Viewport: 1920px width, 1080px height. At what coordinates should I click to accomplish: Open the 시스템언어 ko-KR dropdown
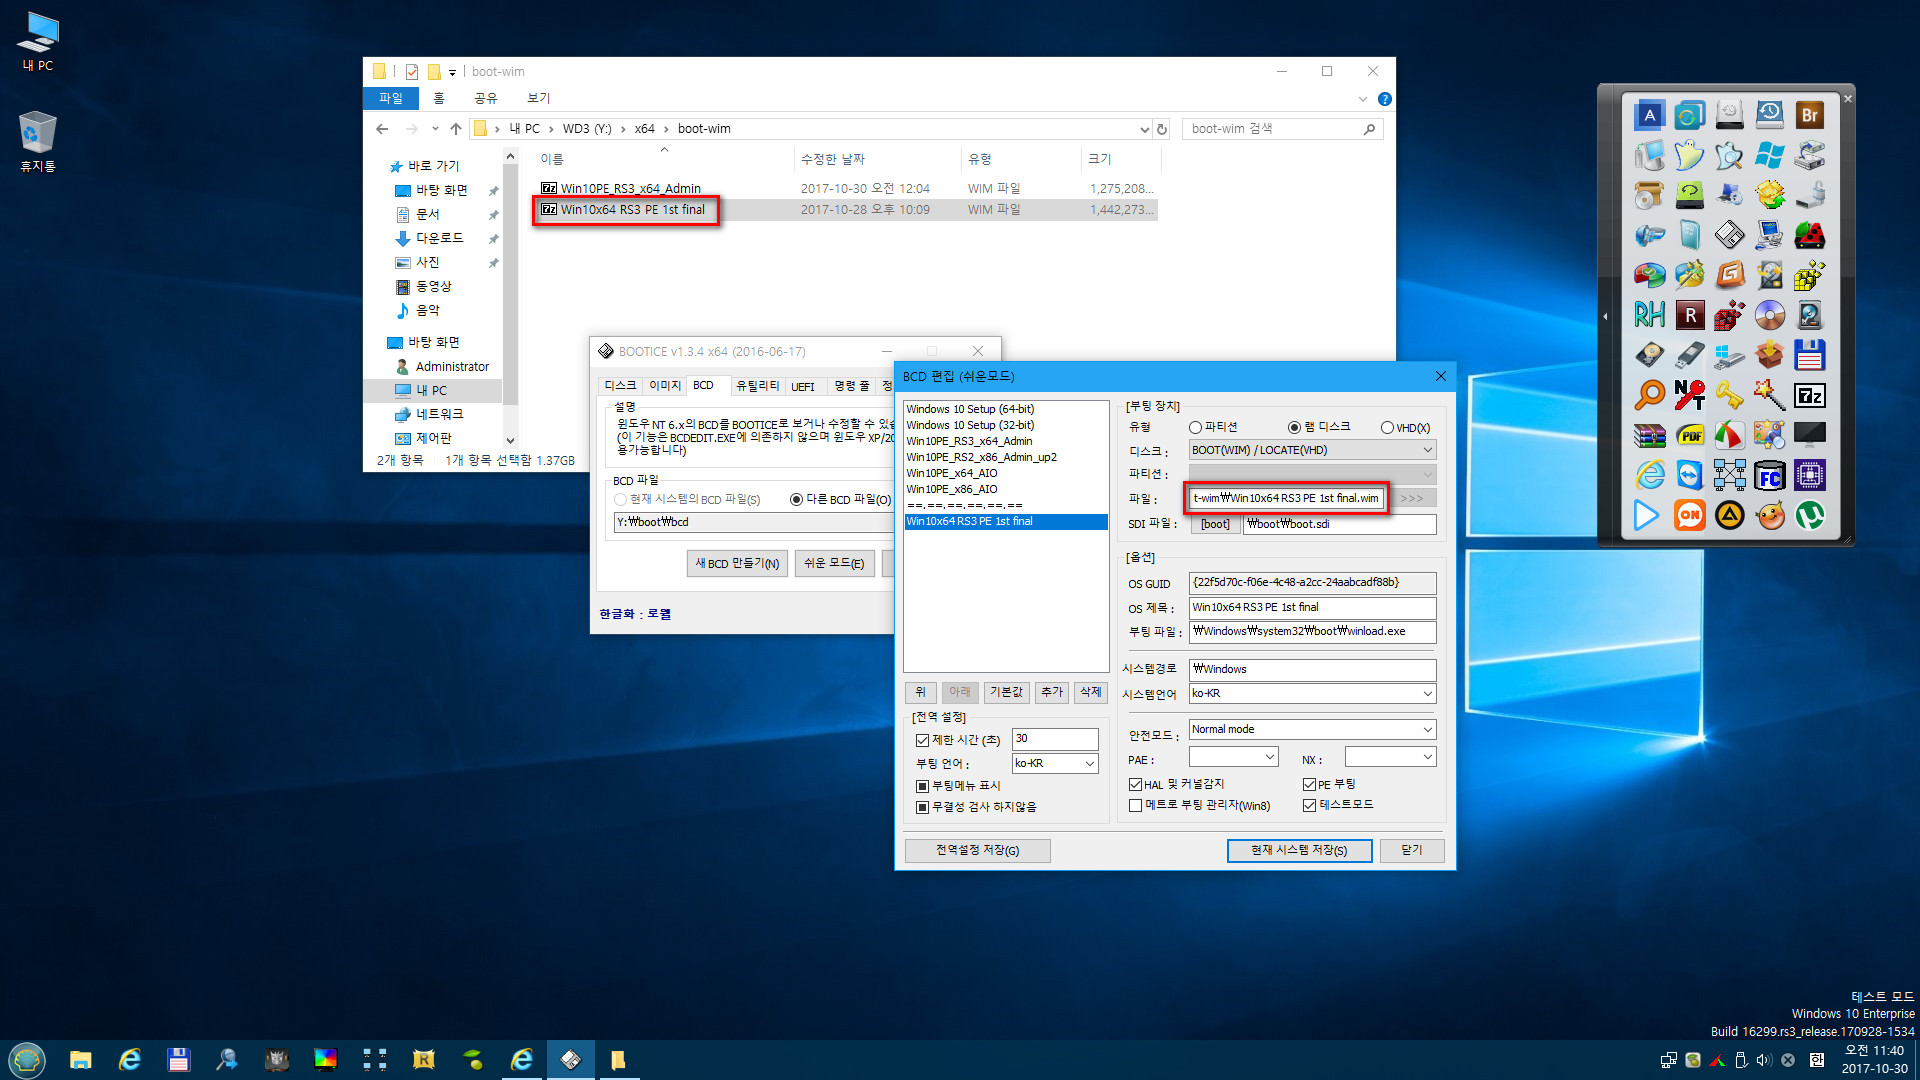[x=1312, y=693]
